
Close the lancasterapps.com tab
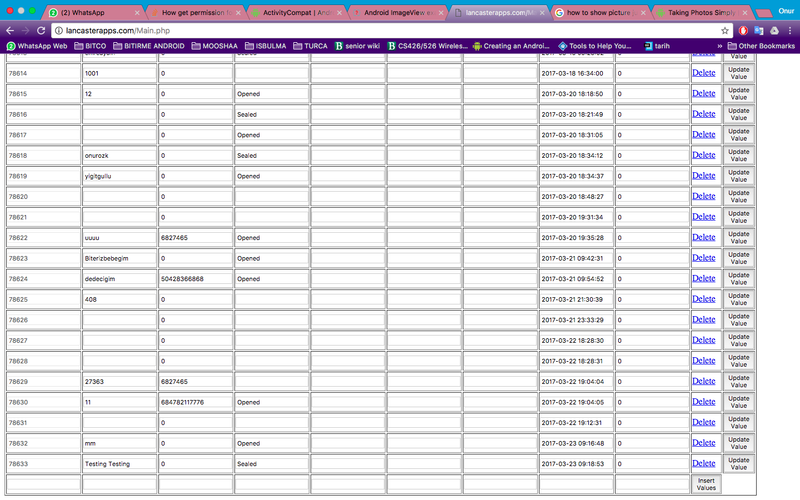(x=542, y=13)
